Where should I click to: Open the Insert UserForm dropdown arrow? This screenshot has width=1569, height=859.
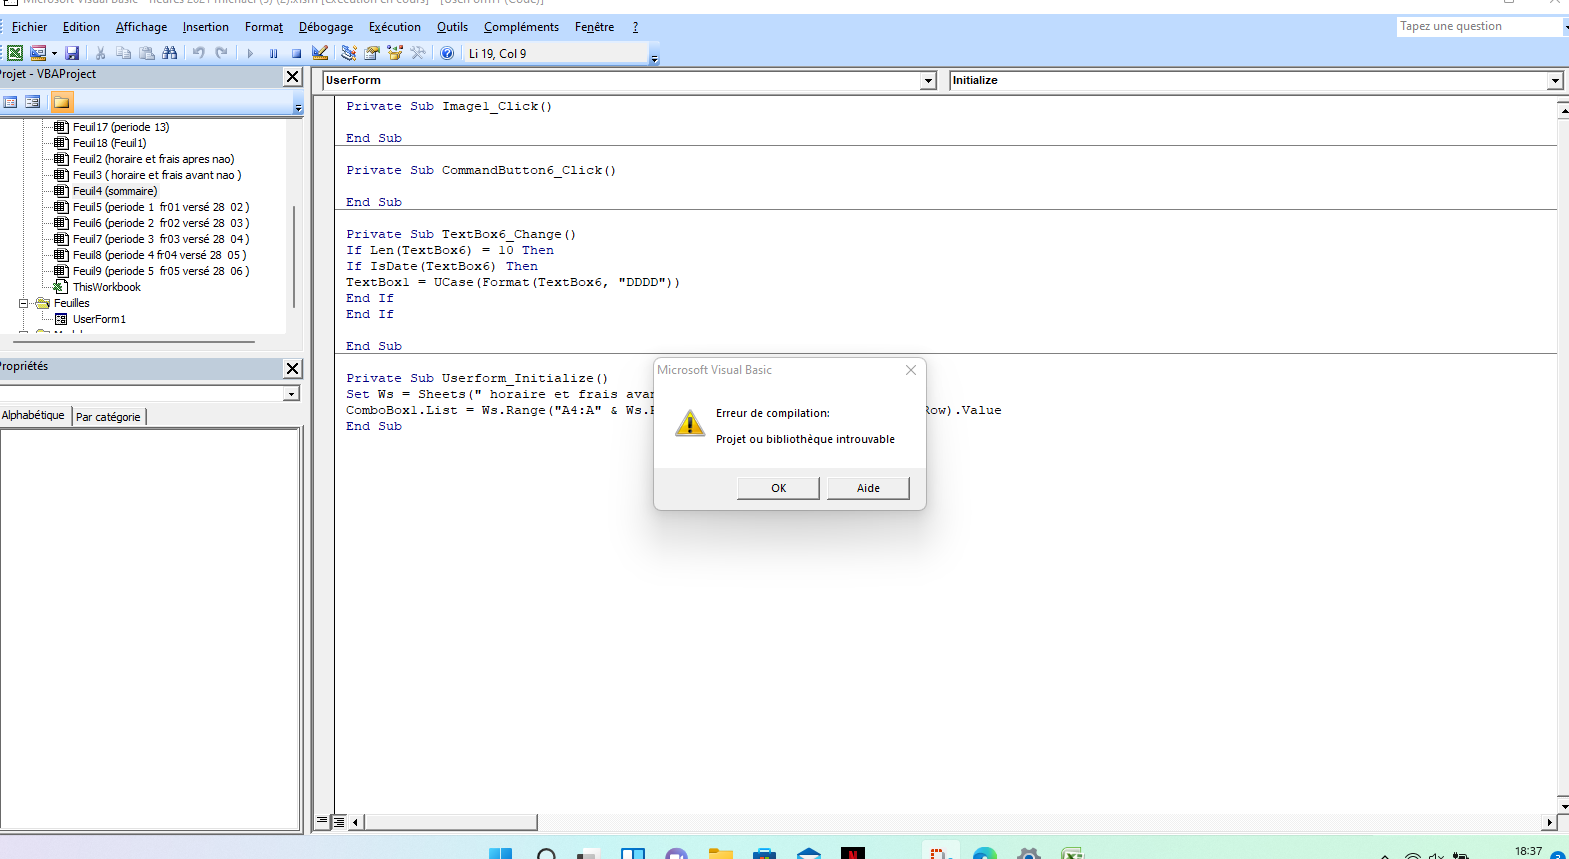pos(54,53)
